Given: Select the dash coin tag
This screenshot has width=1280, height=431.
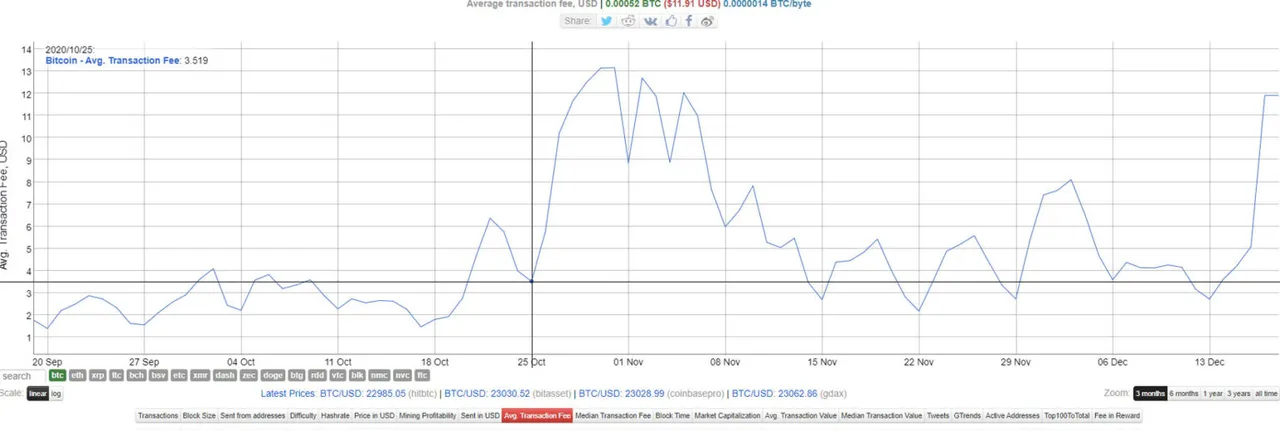Looking at the screenshot, I should (x=225, y=376).
